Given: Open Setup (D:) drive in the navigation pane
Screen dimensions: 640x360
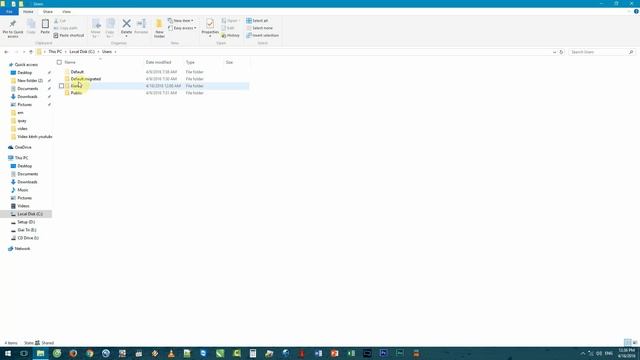Looking at the screenshot, I should [26, 222].
